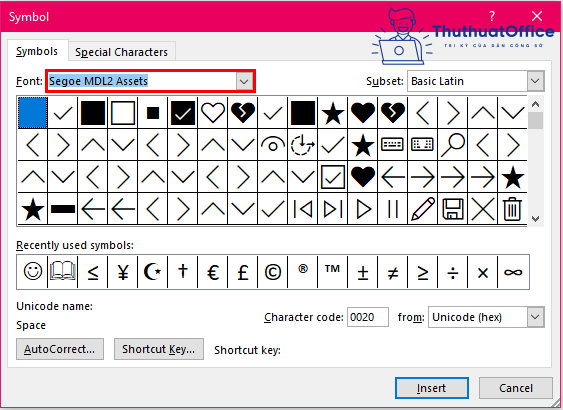563x410 pixels.
Task: Choose the registered trademark recent symbol
Action: point(303,272)
